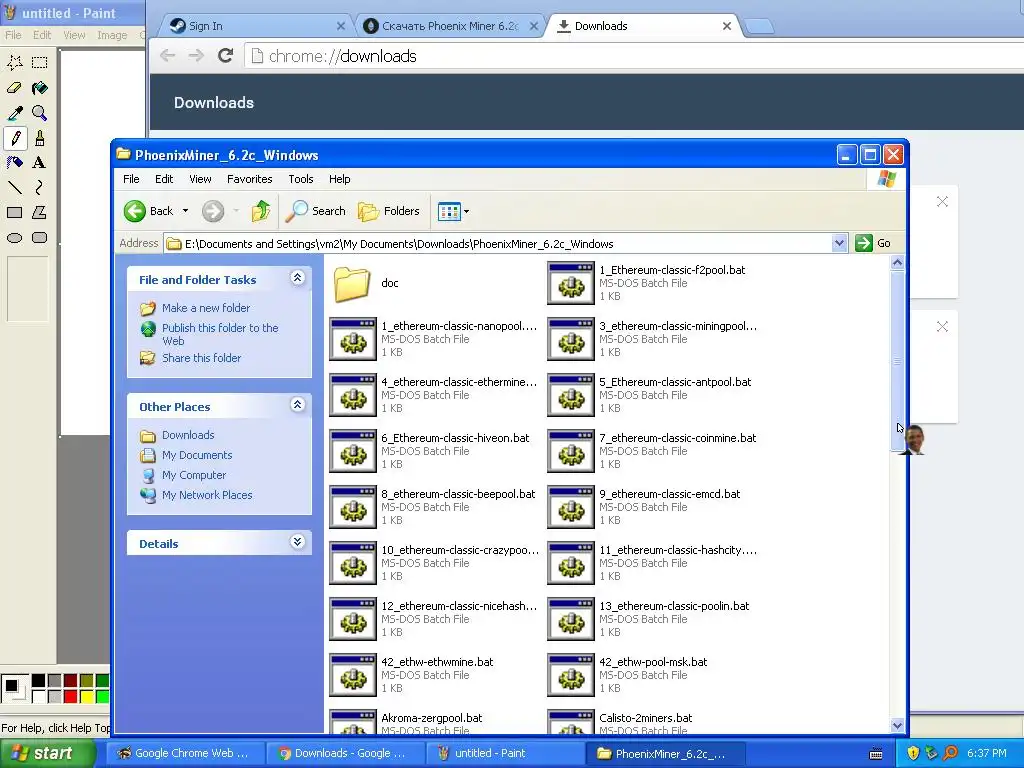Open My Documents under Other Places

(x=197, y=455)
